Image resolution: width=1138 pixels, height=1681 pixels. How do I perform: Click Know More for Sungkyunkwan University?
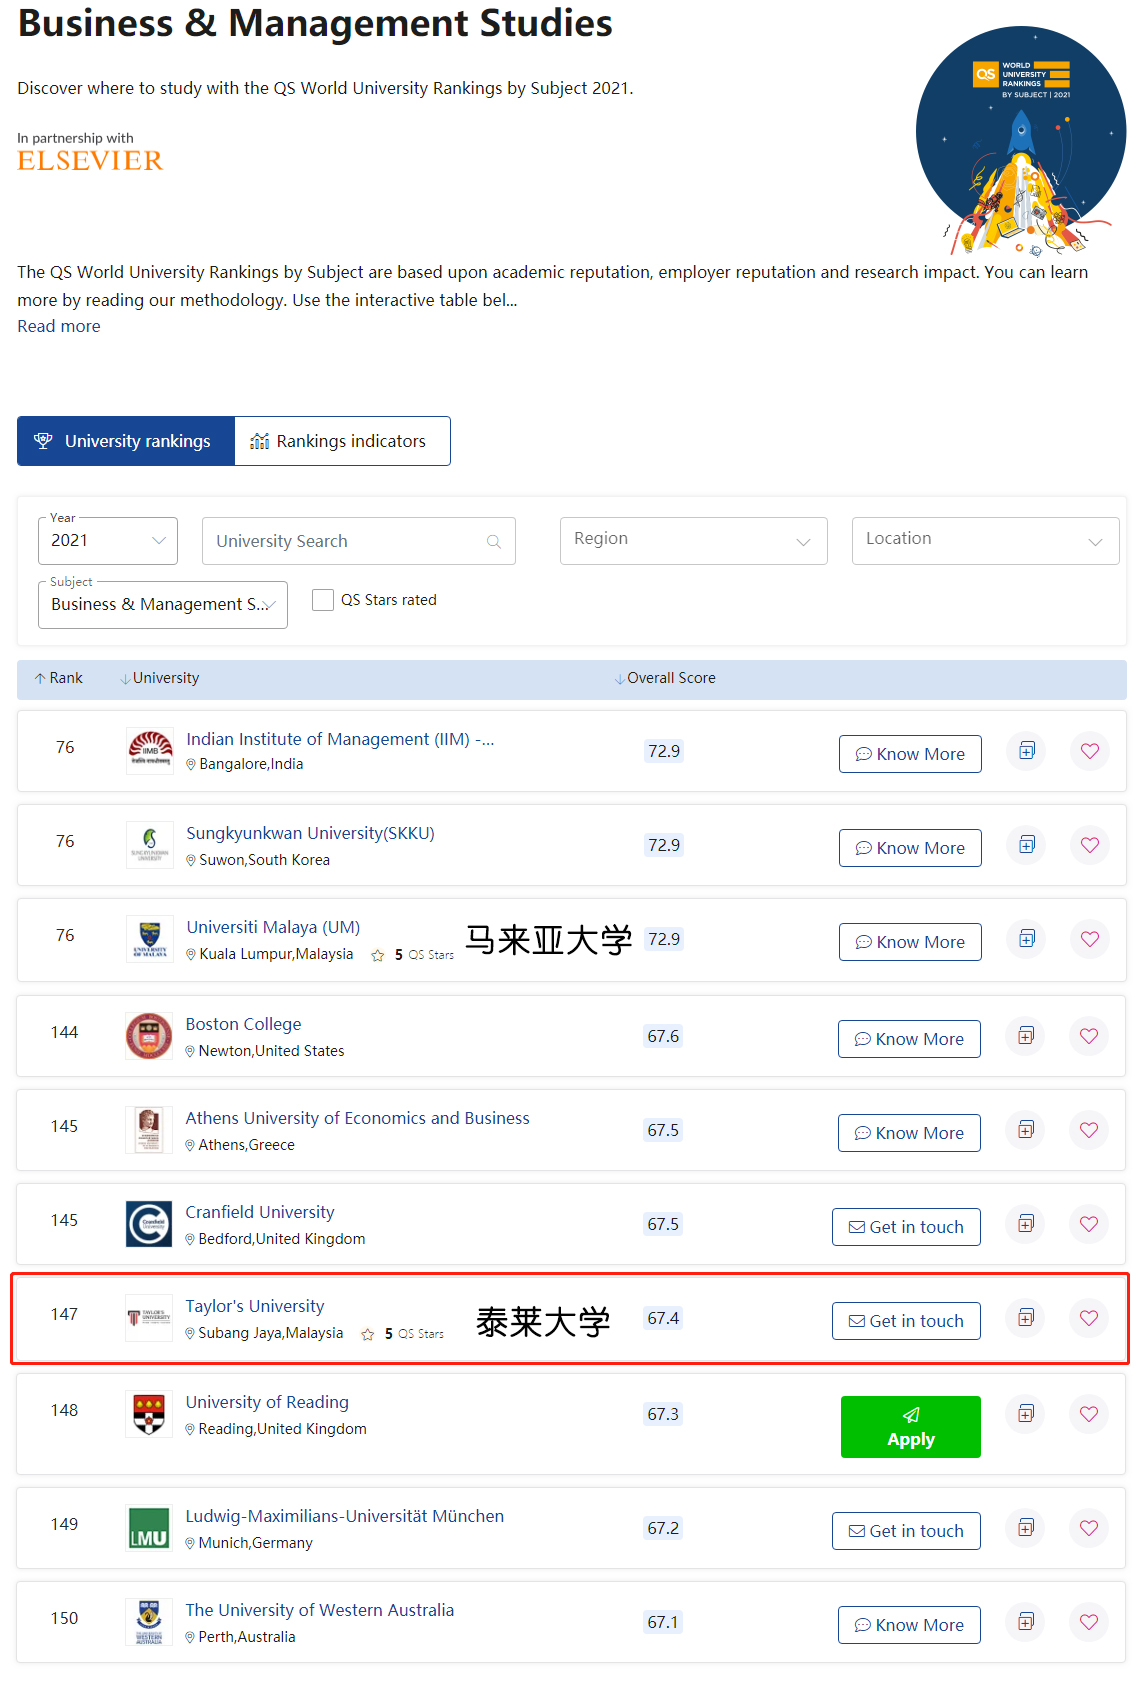click(910, 848)
